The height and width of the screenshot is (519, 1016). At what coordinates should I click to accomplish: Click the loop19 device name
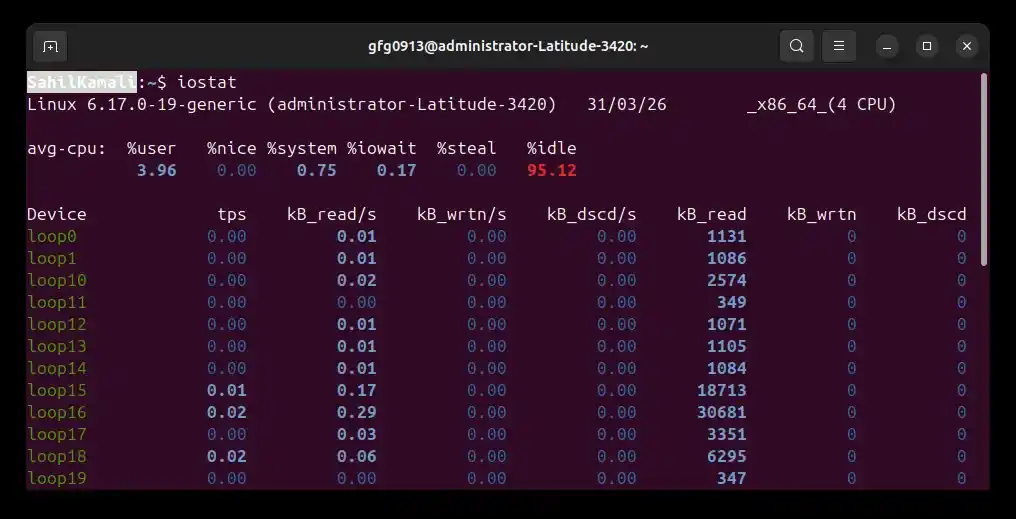click(57, 479)
